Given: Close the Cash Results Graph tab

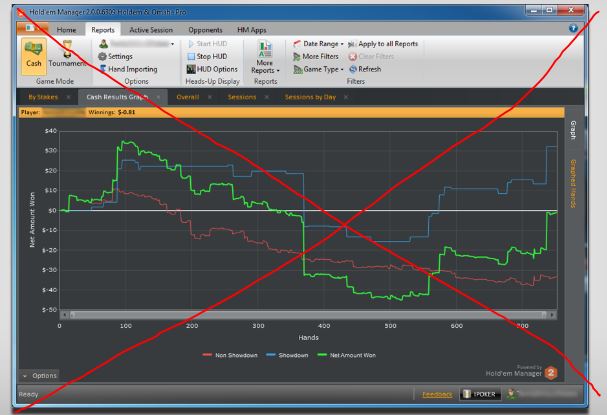Looking at the screenshot, I should 158,97.
